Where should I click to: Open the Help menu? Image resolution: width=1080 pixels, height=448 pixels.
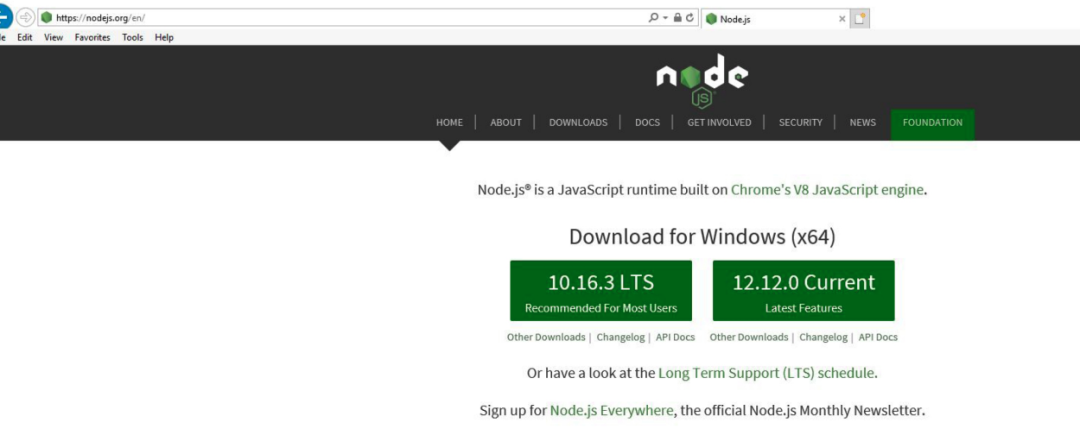[164, 38]
